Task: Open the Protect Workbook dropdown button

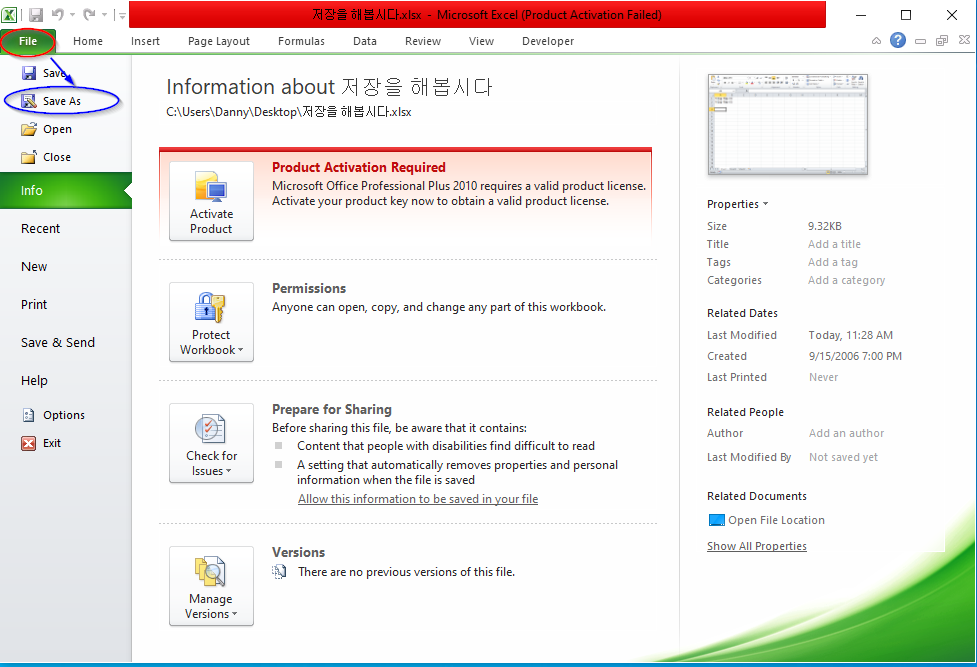Action: pos(211,322)
